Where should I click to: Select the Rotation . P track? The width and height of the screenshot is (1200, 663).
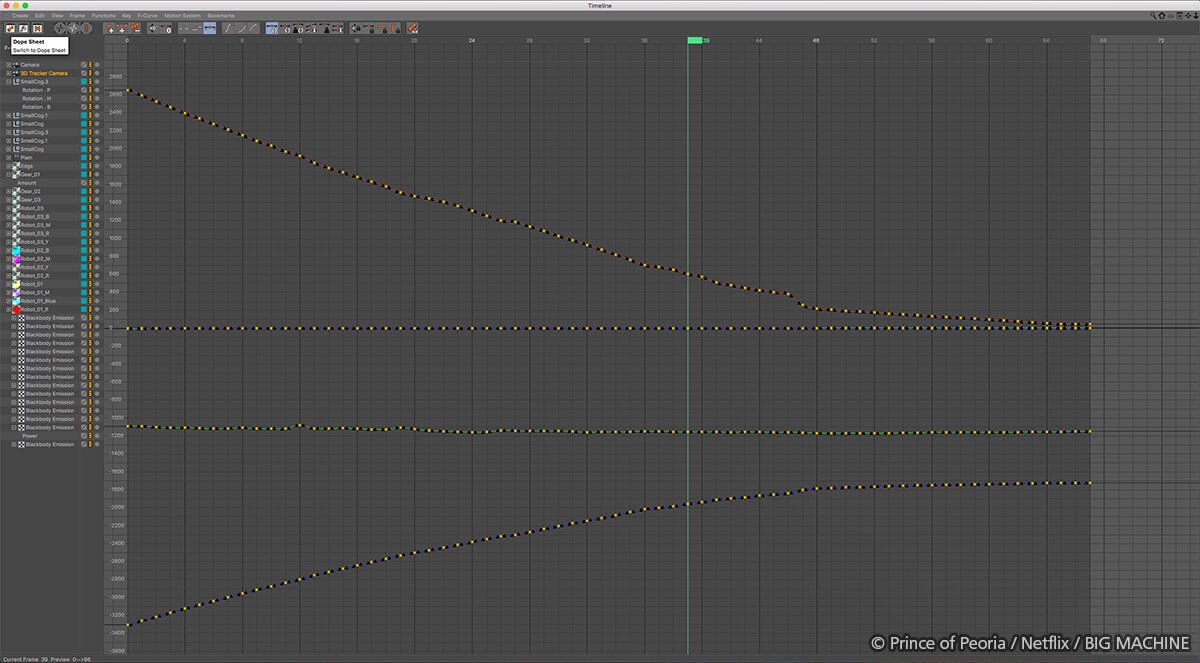coord(36,90)
